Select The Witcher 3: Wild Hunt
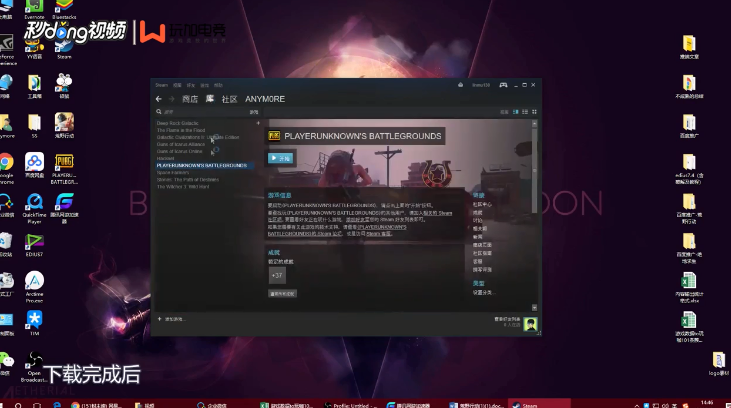 (x=183, y=187)
